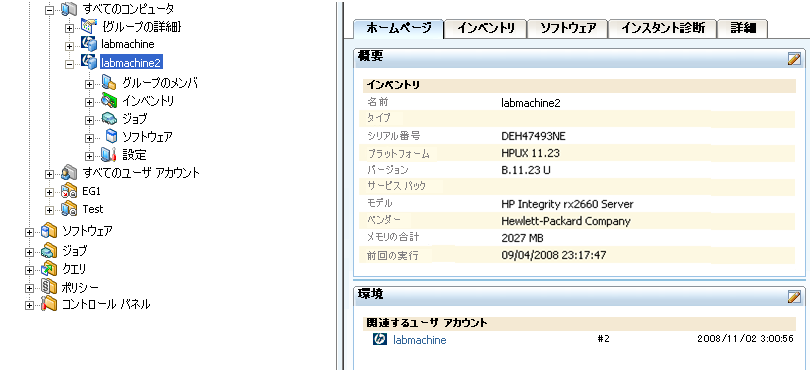This screenshot has height=370, width=810.
Task: Open the 詳細 tab
Action: pos(743,28)
